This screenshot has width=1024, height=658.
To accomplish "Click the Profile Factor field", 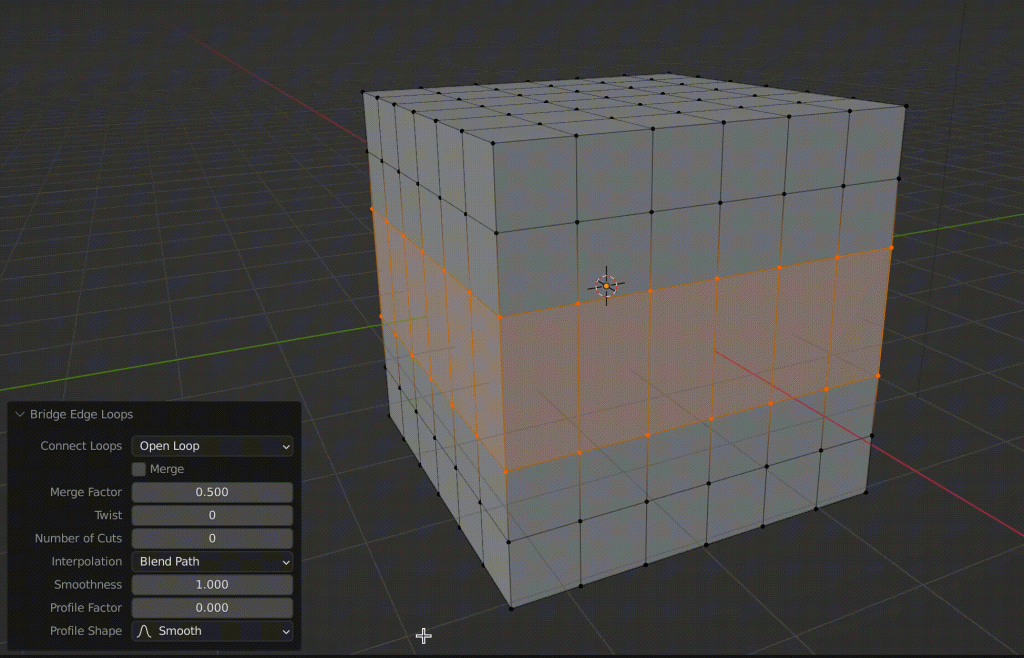I will coord(212,607).
